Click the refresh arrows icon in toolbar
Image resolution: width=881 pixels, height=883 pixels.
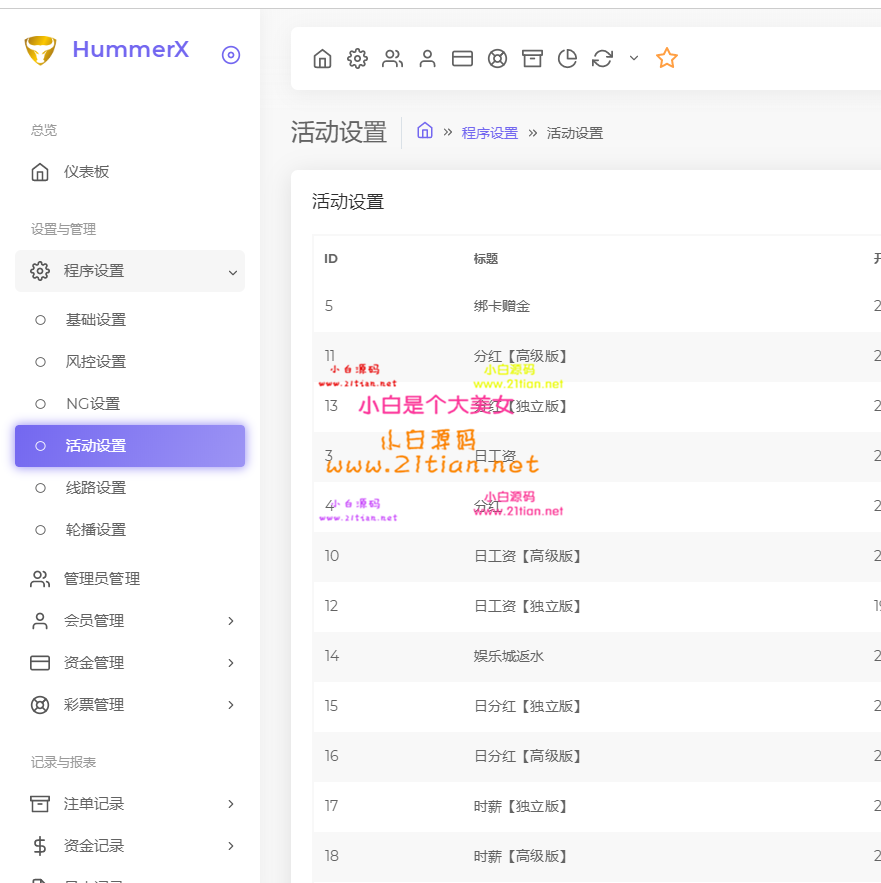(602, 59)
